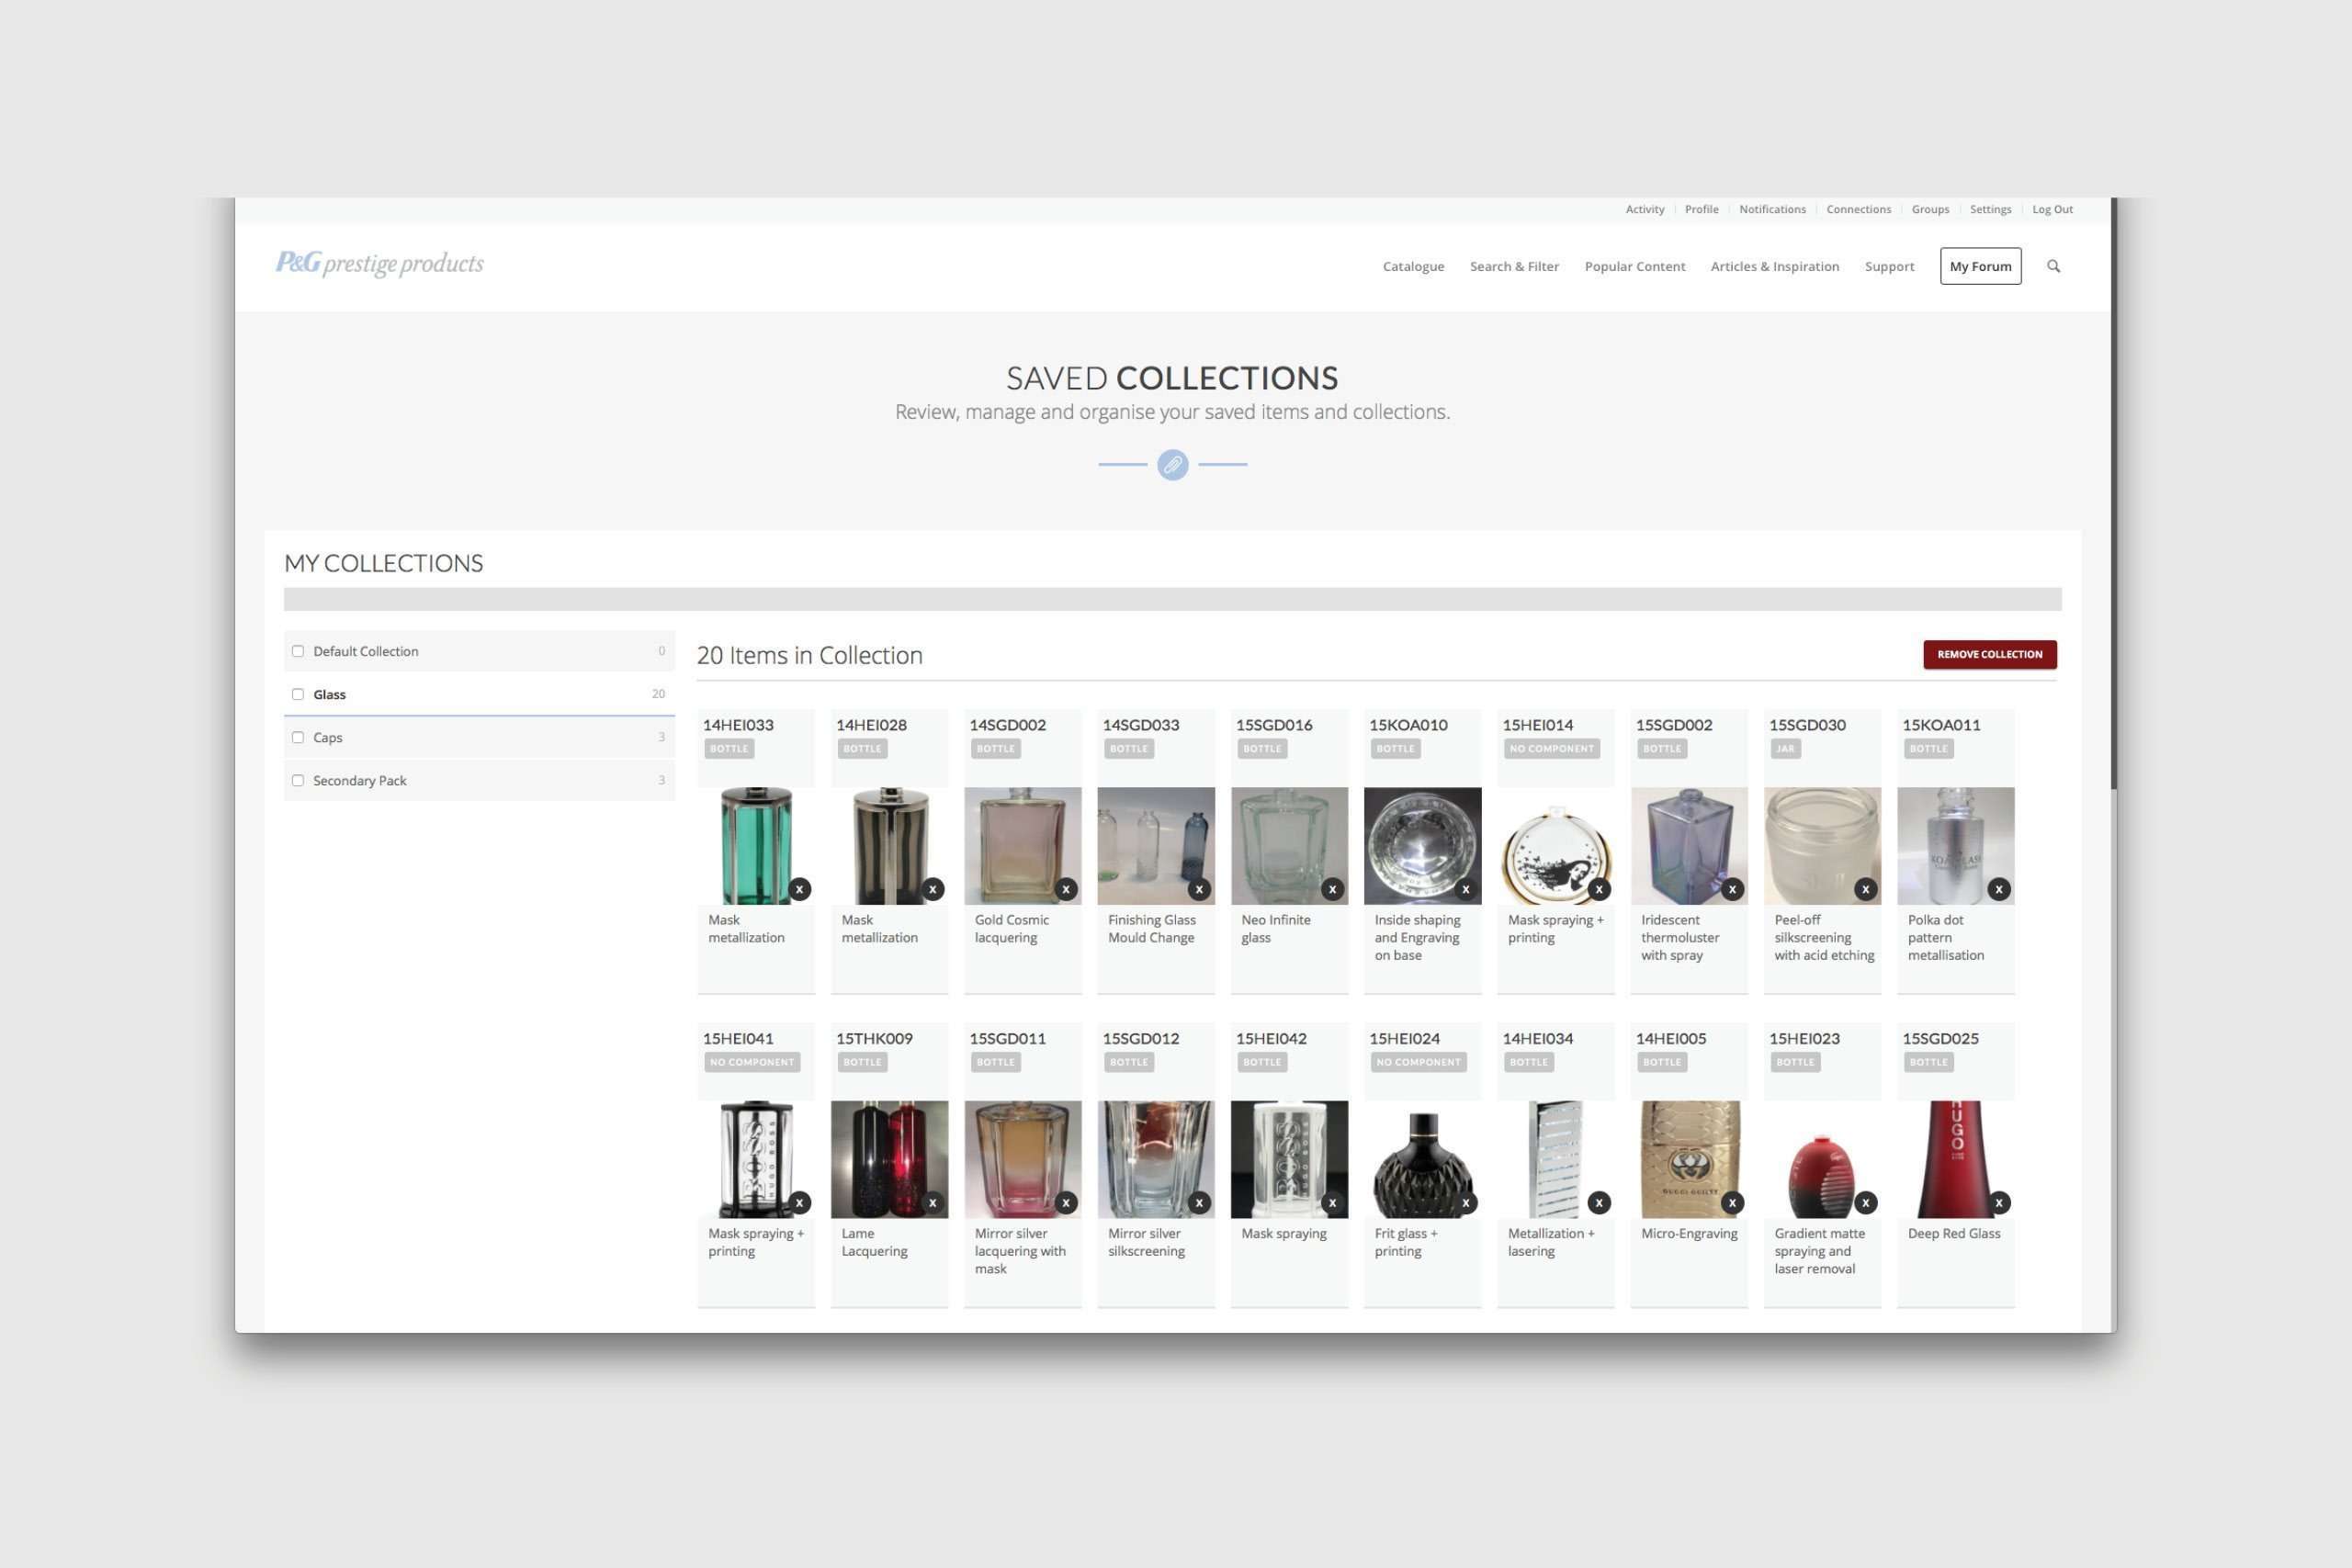Remove item 15SGD011 with its X icon
Screen dimensions: 2352x1568
click(1066, 1203)
